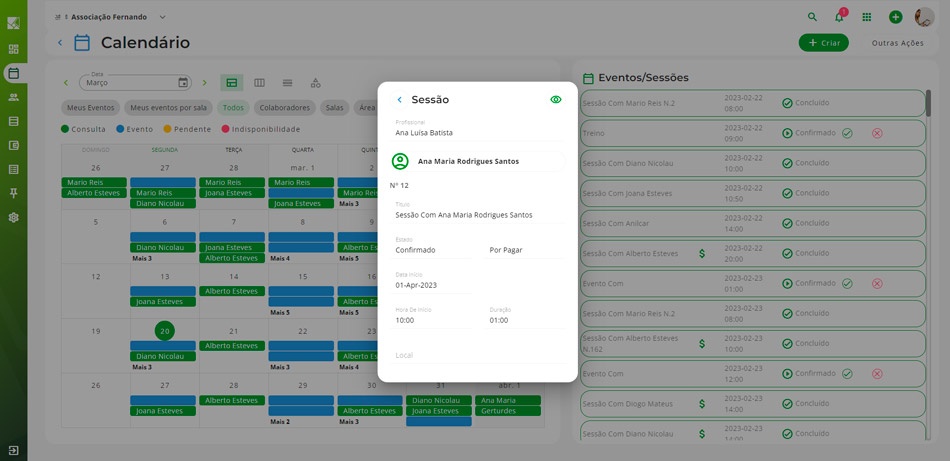
Task: Select the Todos filter chip
Action: pos(233,108)
